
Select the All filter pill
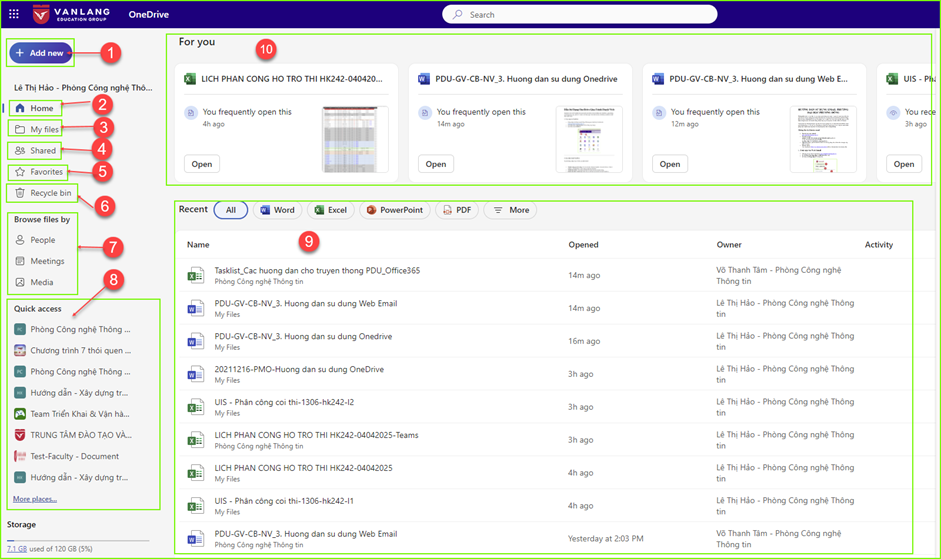[x=231, y=210]
